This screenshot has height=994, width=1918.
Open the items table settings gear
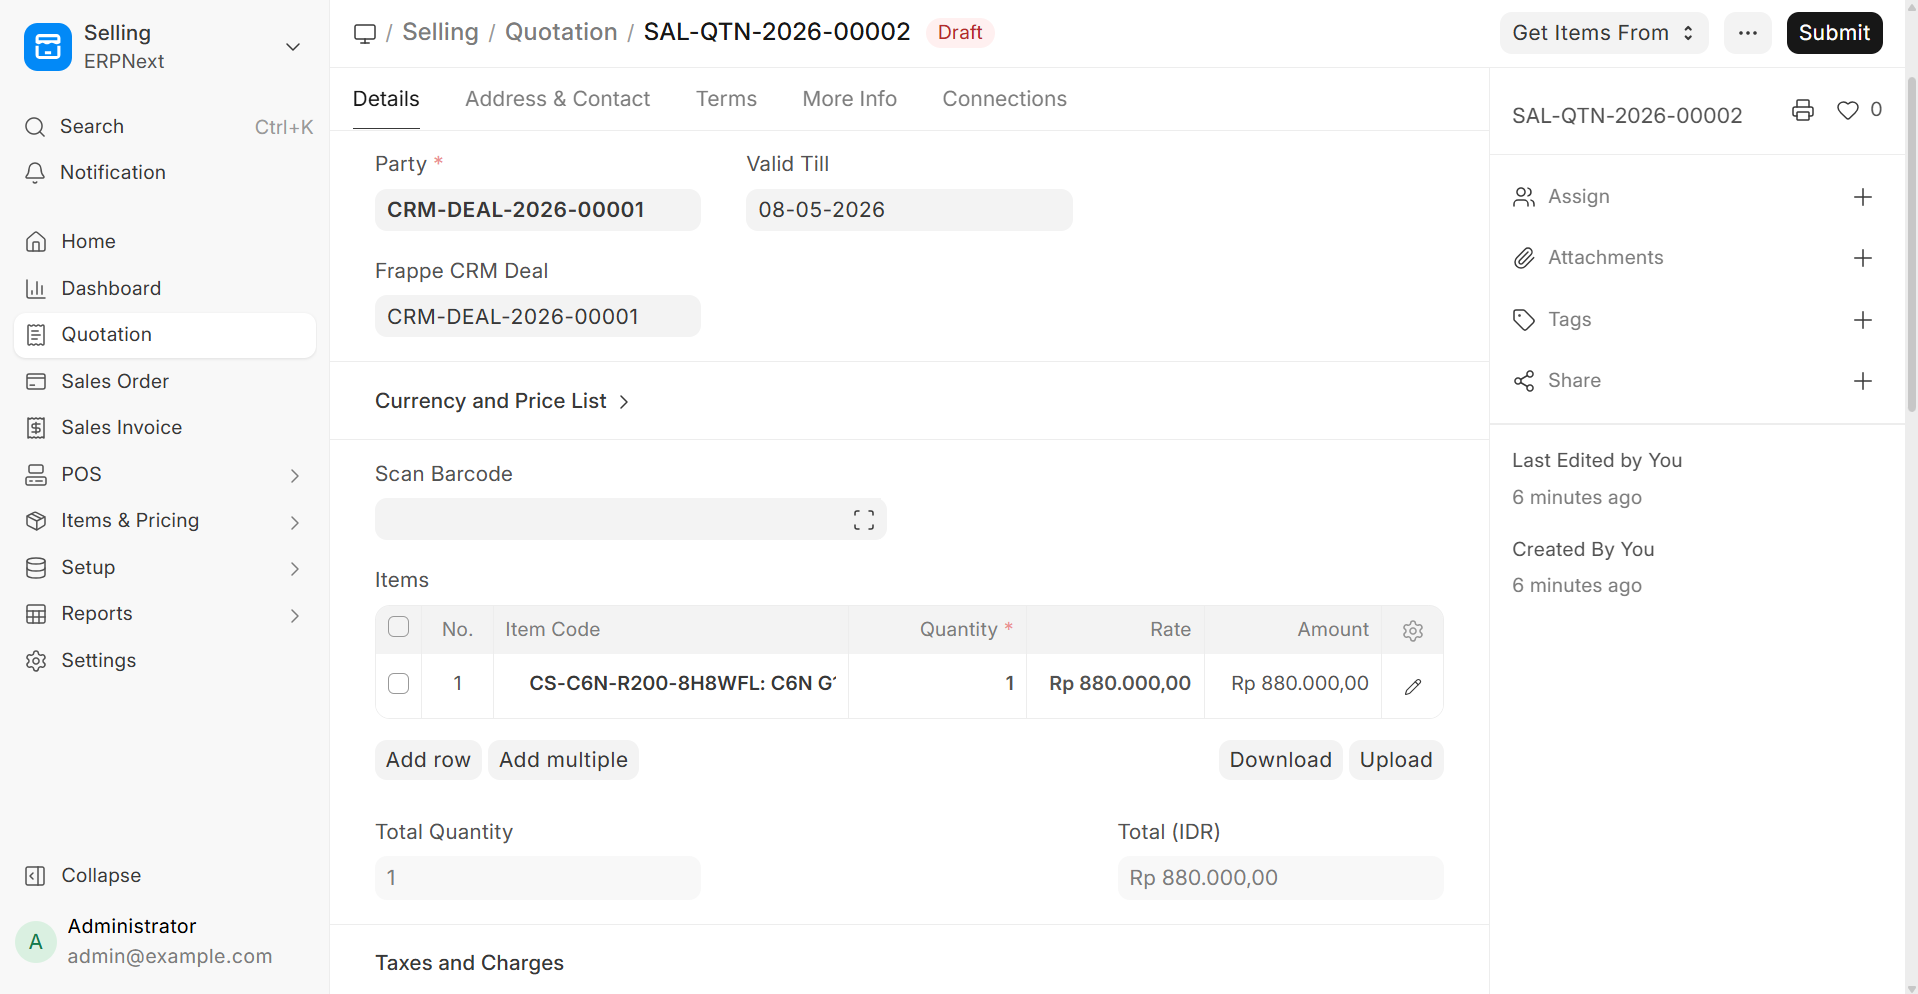(x=1412, y=631)
